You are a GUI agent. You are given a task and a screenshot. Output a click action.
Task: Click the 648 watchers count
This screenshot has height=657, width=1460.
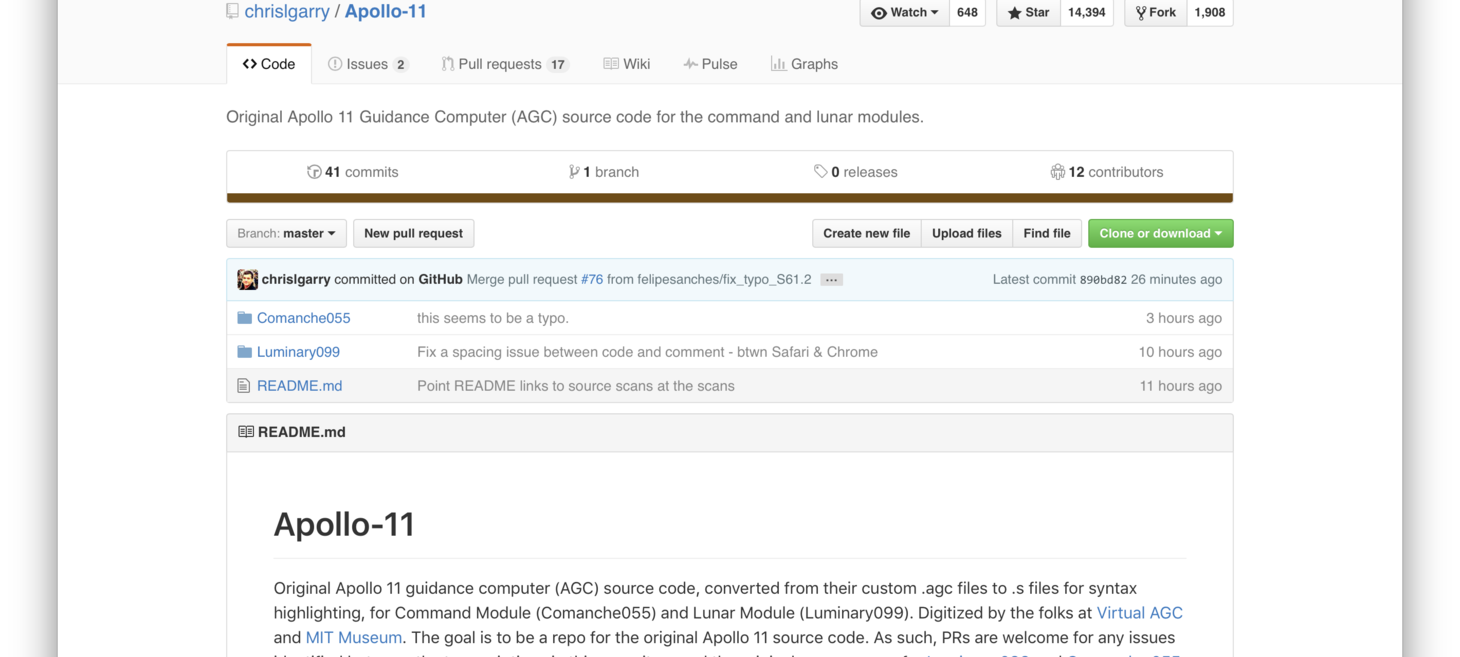(967, 13)
